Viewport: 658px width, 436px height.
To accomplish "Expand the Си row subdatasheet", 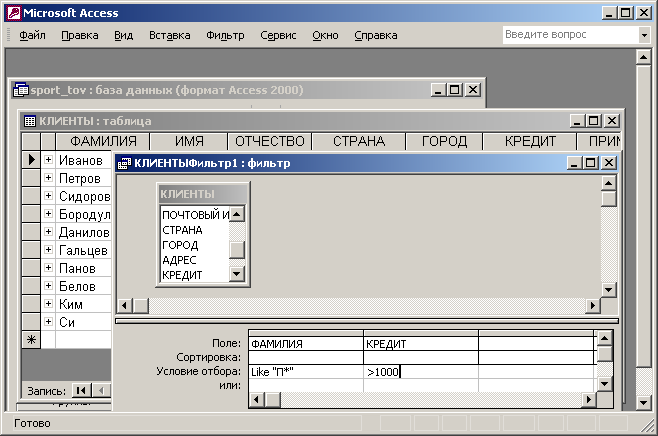I will click(48, 321).
